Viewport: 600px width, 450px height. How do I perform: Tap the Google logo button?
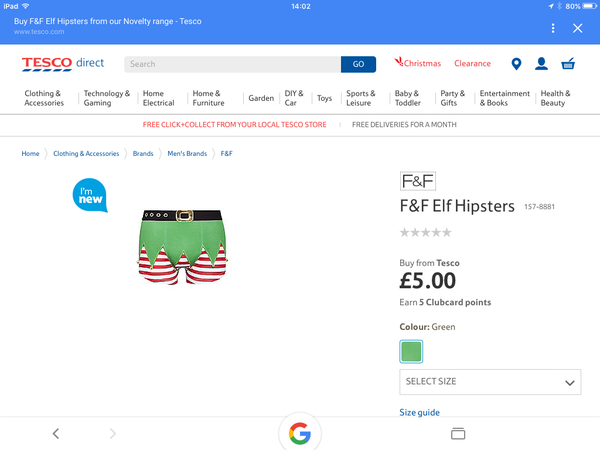coord(300,433)
